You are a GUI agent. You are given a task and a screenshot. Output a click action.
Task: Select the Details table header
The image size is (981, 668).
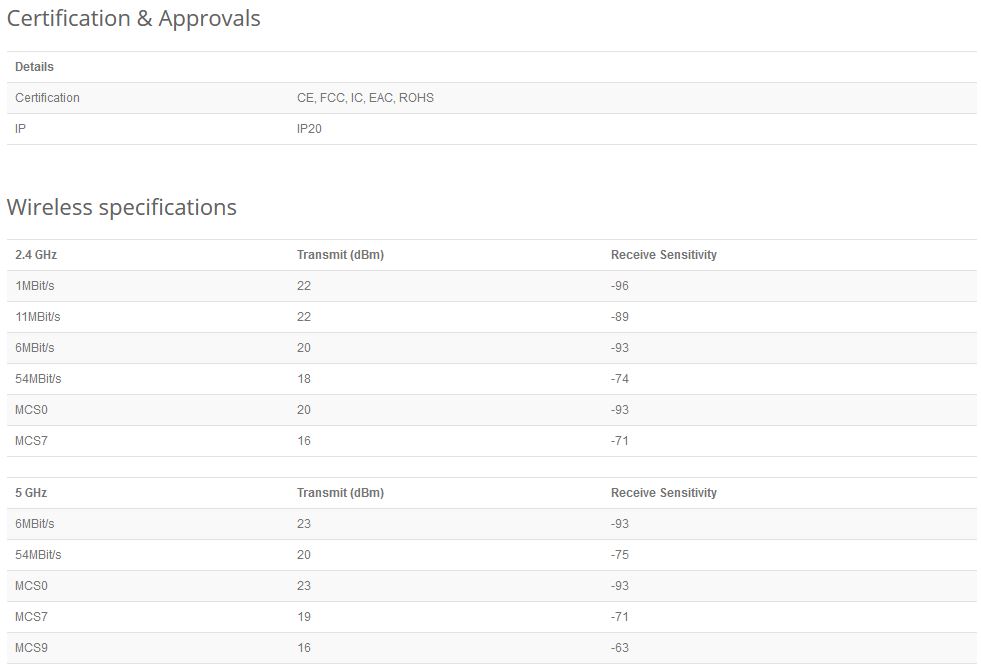35,67
